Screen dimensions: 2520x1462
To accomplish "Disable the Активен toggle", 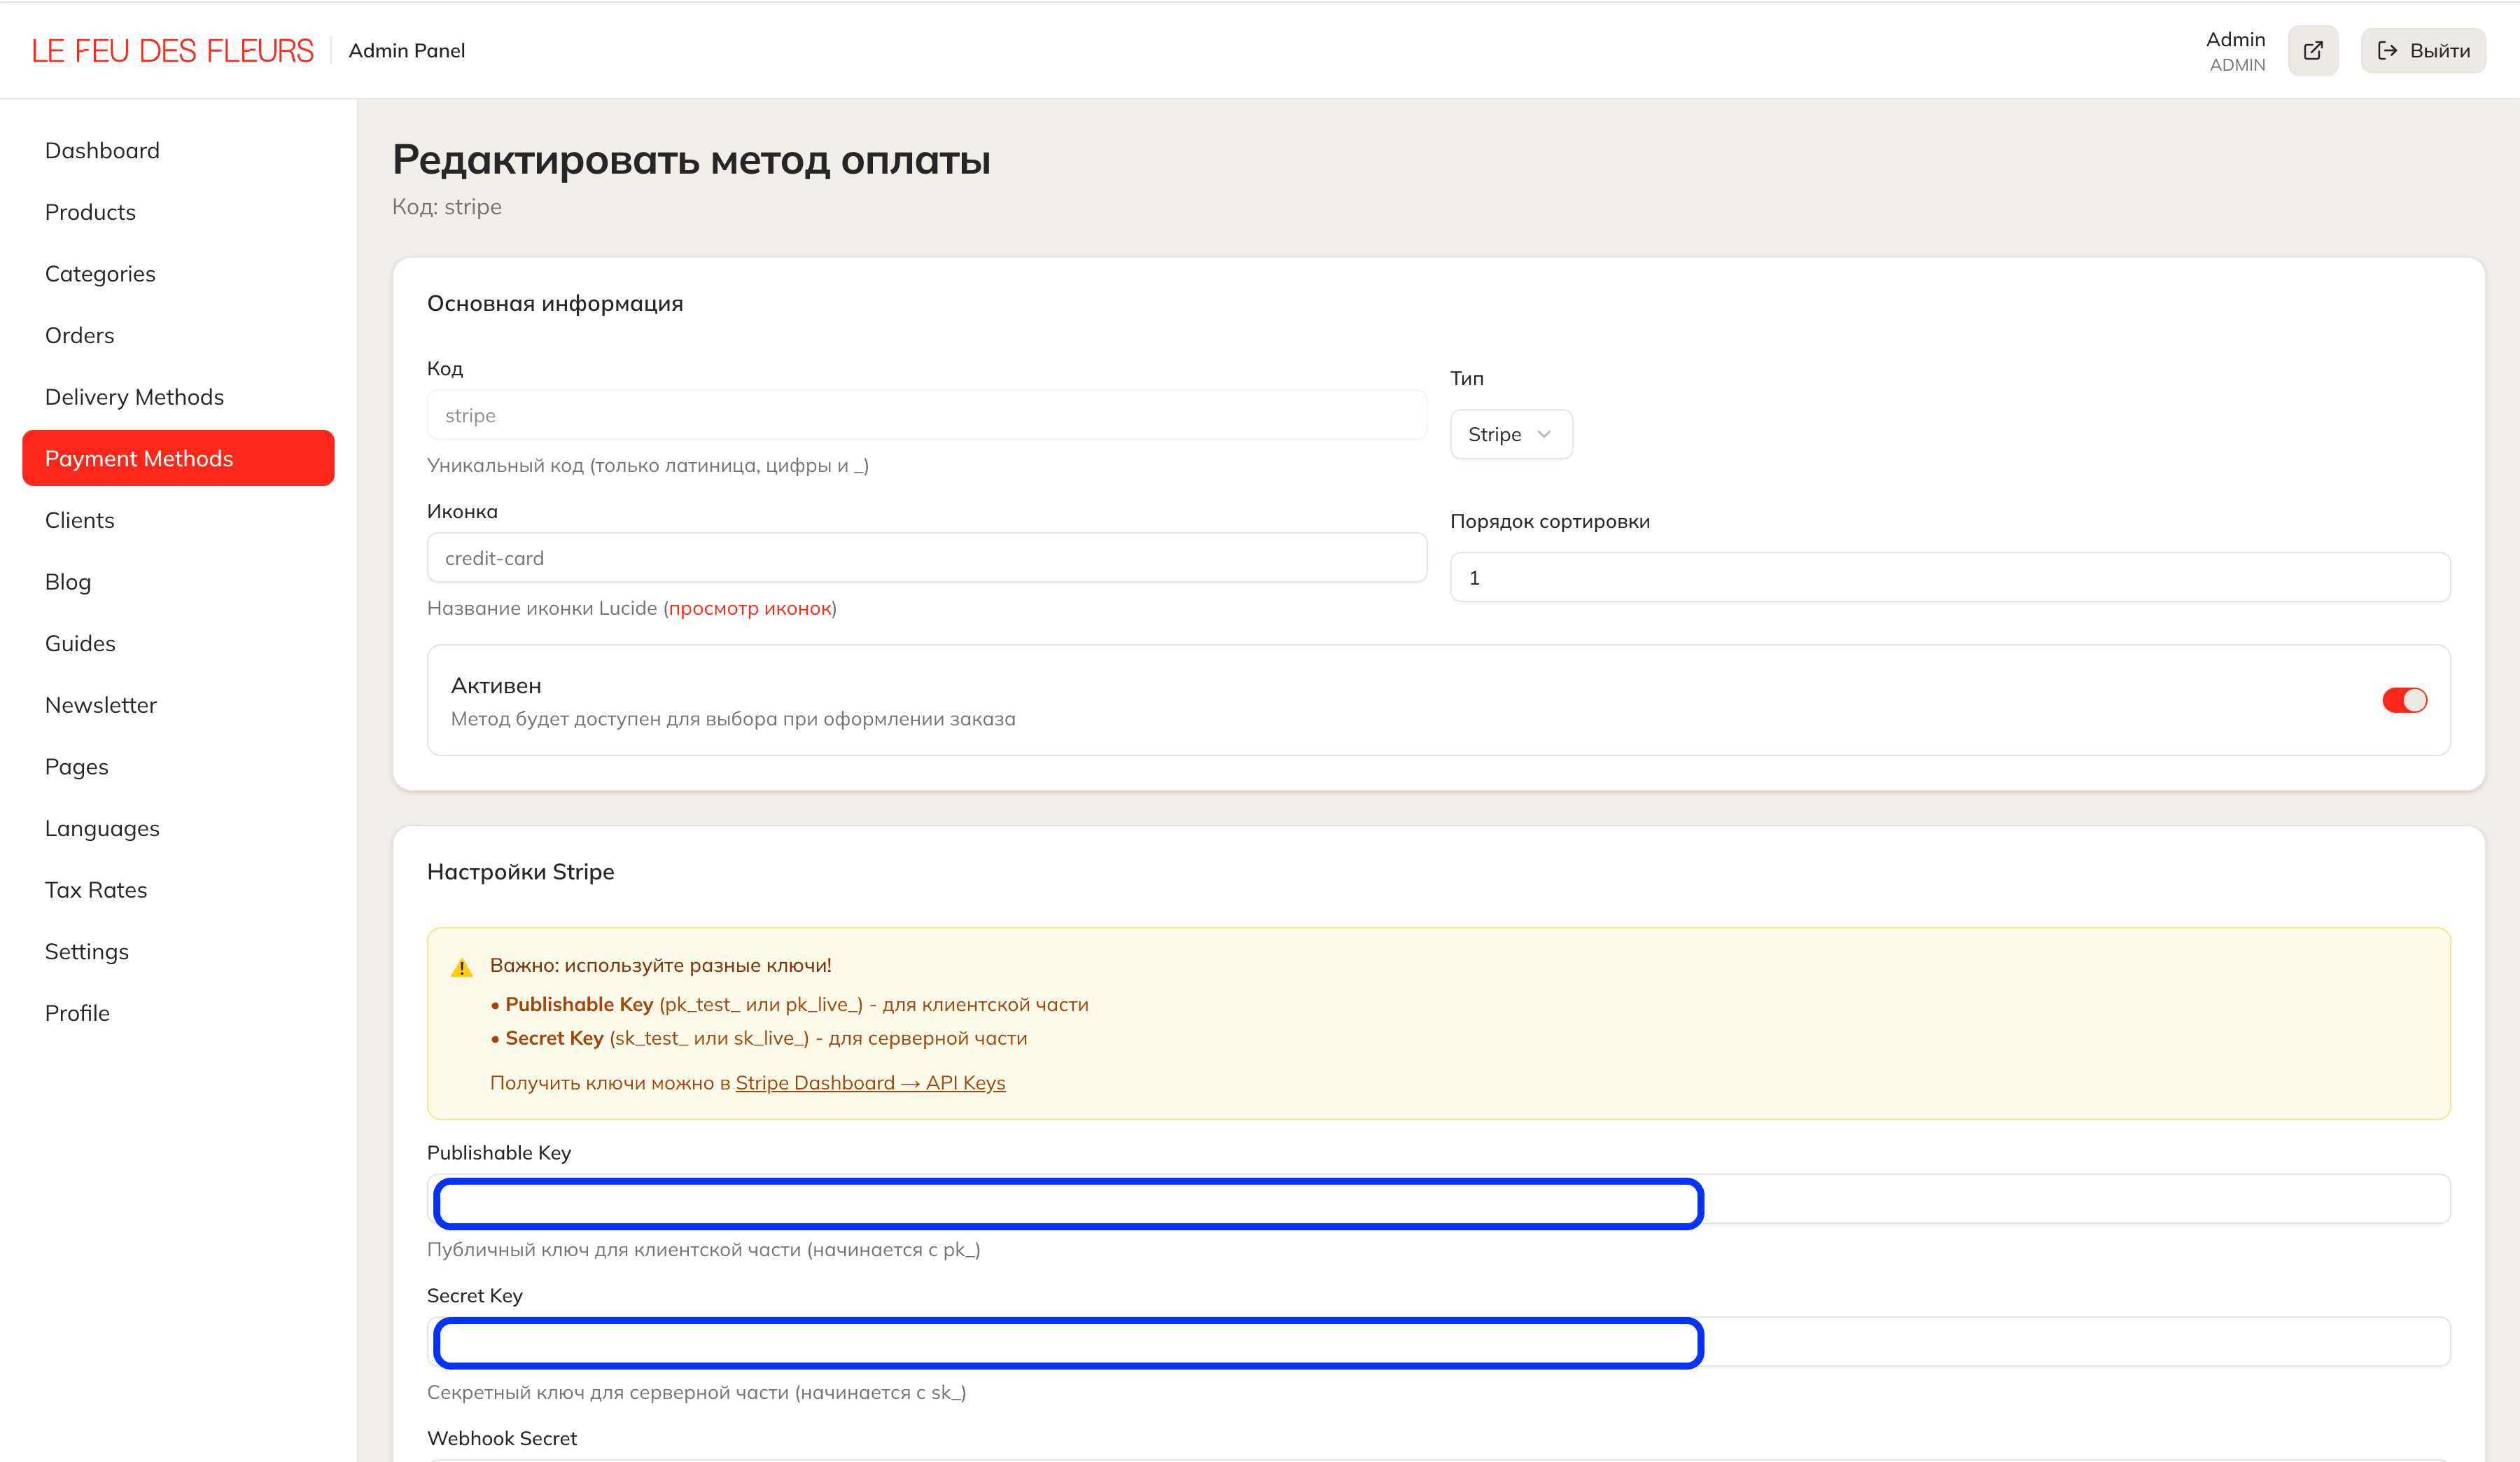I will (x=2405, y=700).
